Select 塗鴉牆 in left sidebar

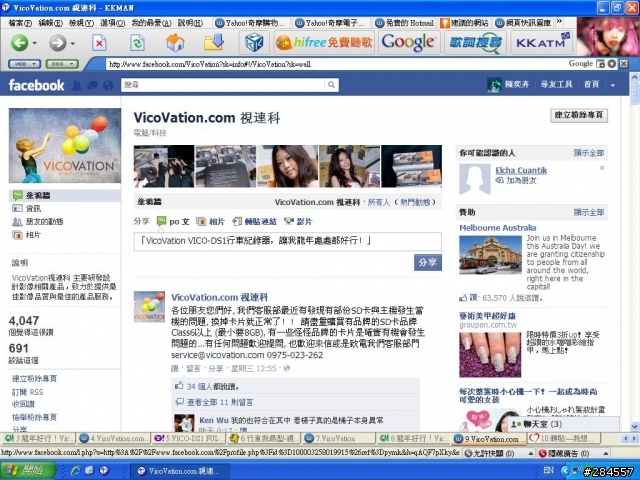coord(64,196)
